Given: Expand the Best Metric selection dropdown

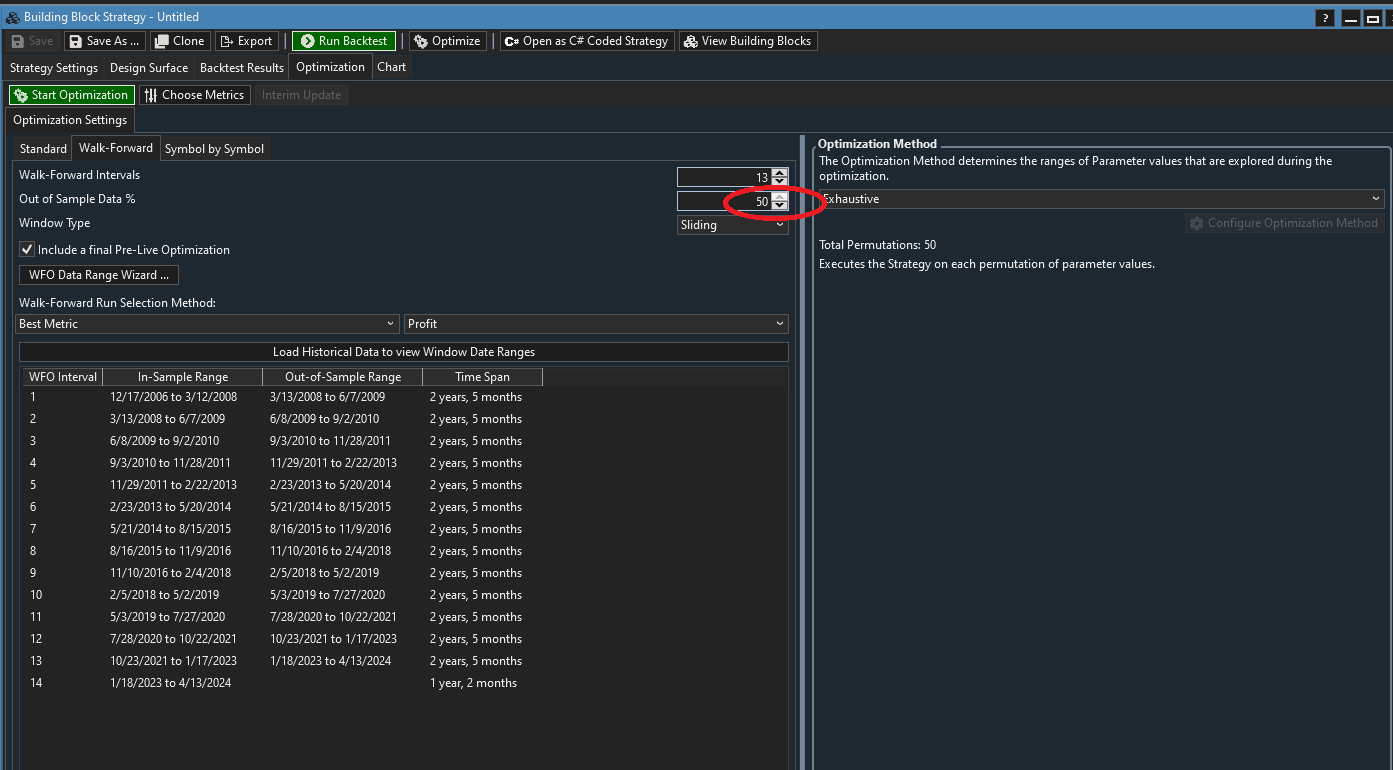Looking at the screenshot, I should (x=207, y=324).
